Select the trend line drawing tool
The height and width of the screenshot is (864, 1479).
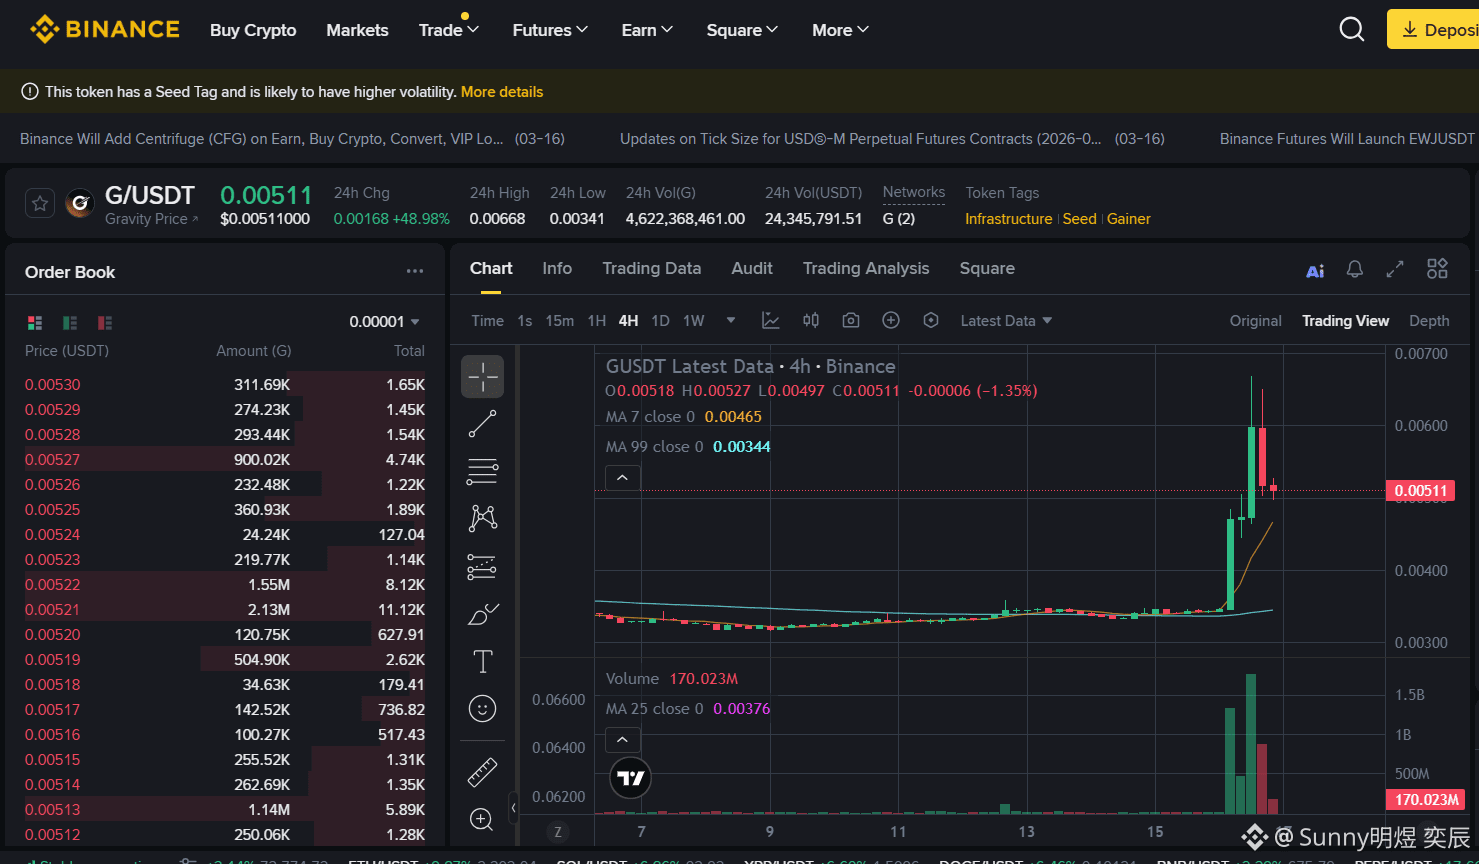pos(482,424)
